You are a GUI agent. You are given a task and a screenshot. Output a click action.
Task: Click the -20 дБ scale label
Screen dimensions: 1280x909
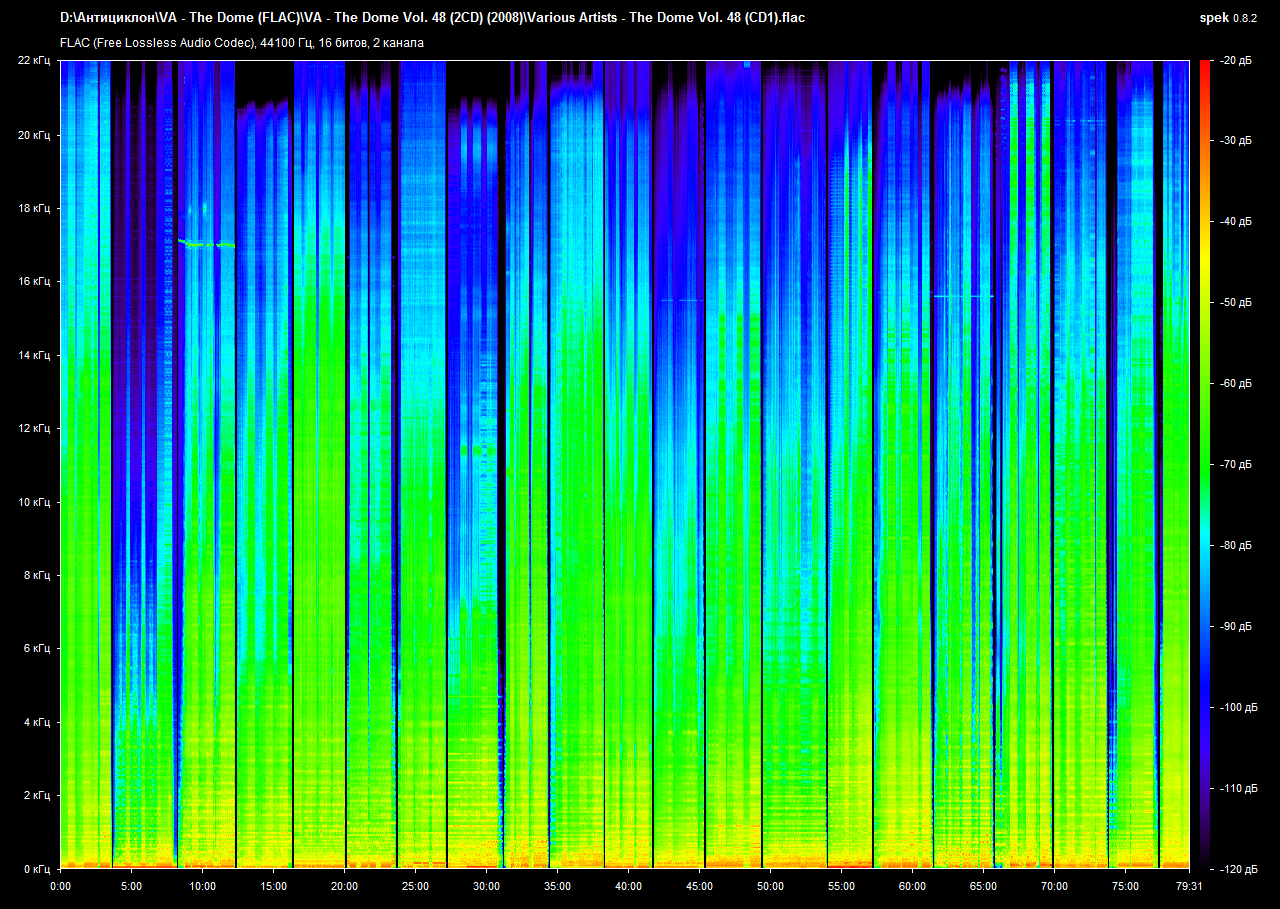[x=1234, y=61]
